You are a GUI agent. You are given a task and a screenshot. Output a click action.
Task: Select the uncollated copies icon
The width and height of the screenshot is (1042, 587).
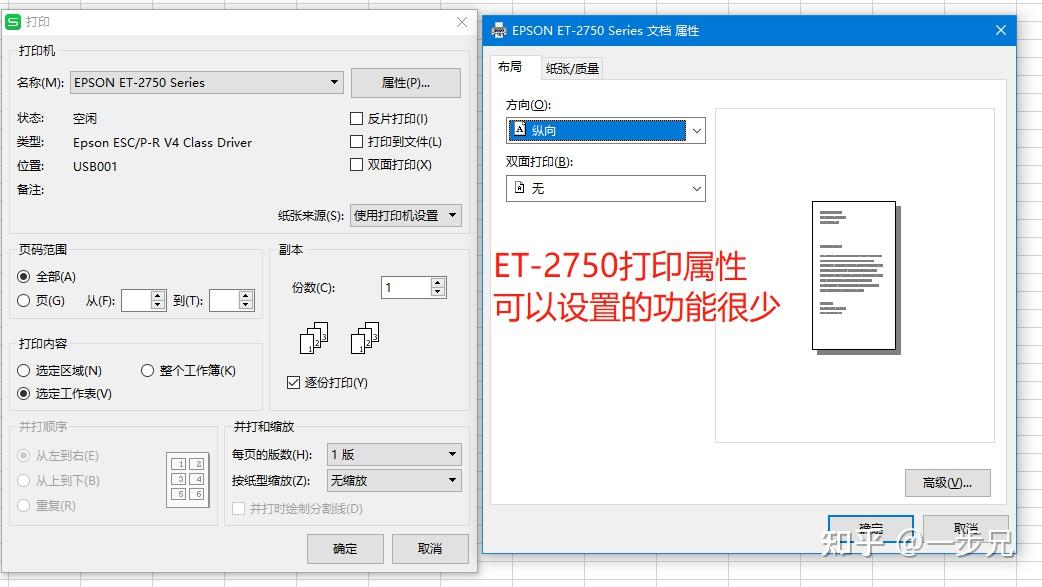tap(364, 338)
